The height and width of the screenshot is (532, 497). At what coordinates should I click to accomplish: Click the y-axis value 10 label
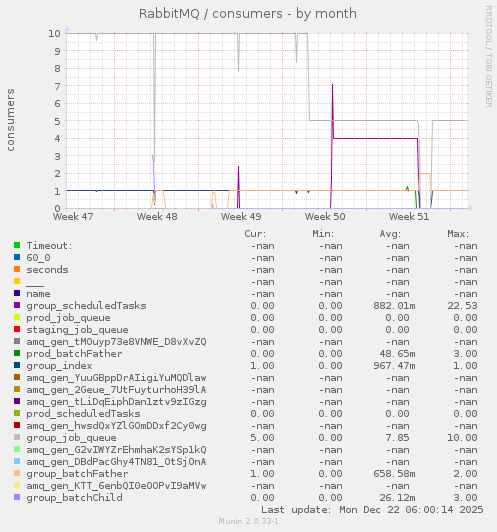pos(54,33)
